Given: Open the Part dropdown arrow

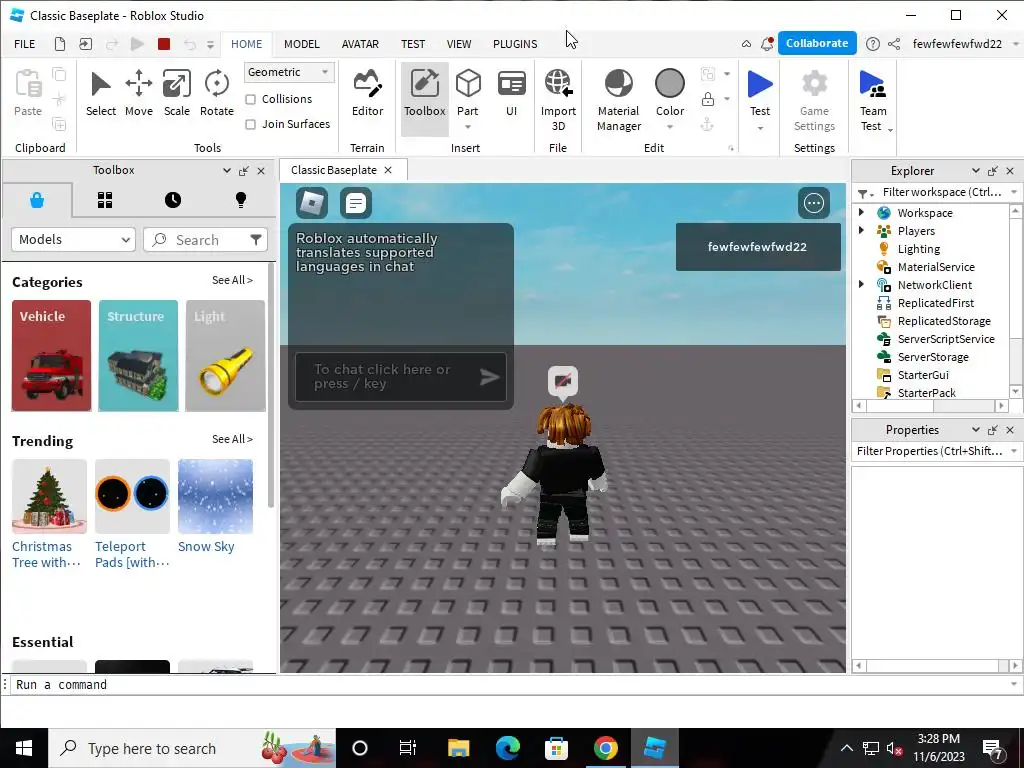Looking at the screenshot, I should 468,127.
